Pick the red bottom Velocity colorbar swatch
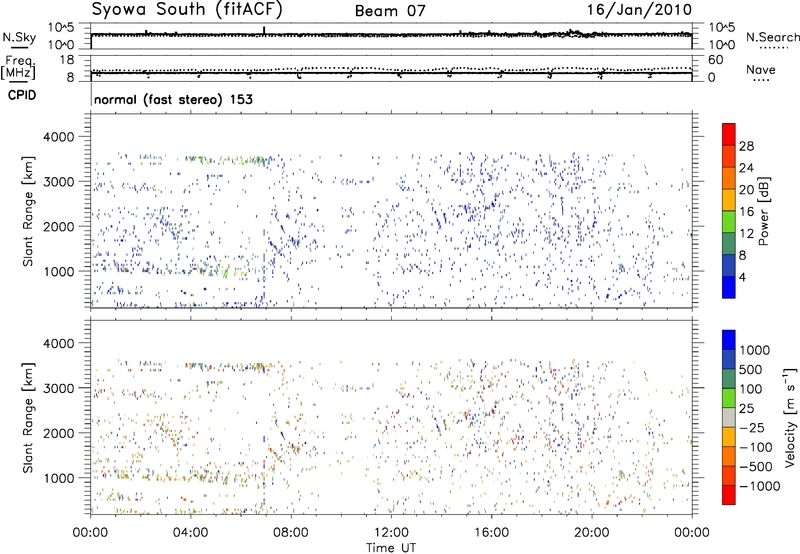Viewport: 800px width, 554px height. (729, 495)
